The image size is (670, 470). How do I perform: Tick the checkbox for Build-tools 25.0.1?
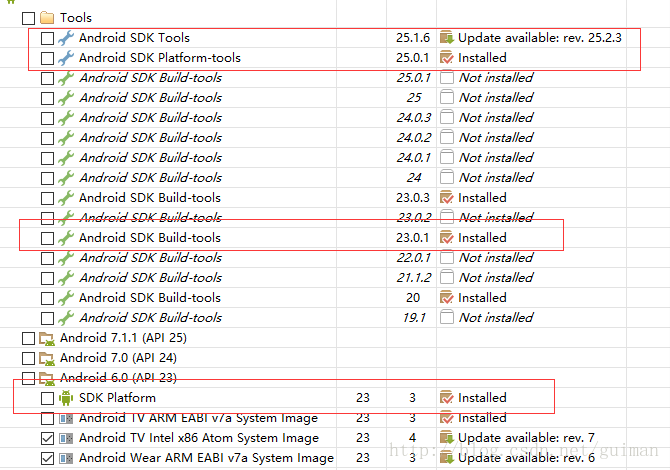47,79
